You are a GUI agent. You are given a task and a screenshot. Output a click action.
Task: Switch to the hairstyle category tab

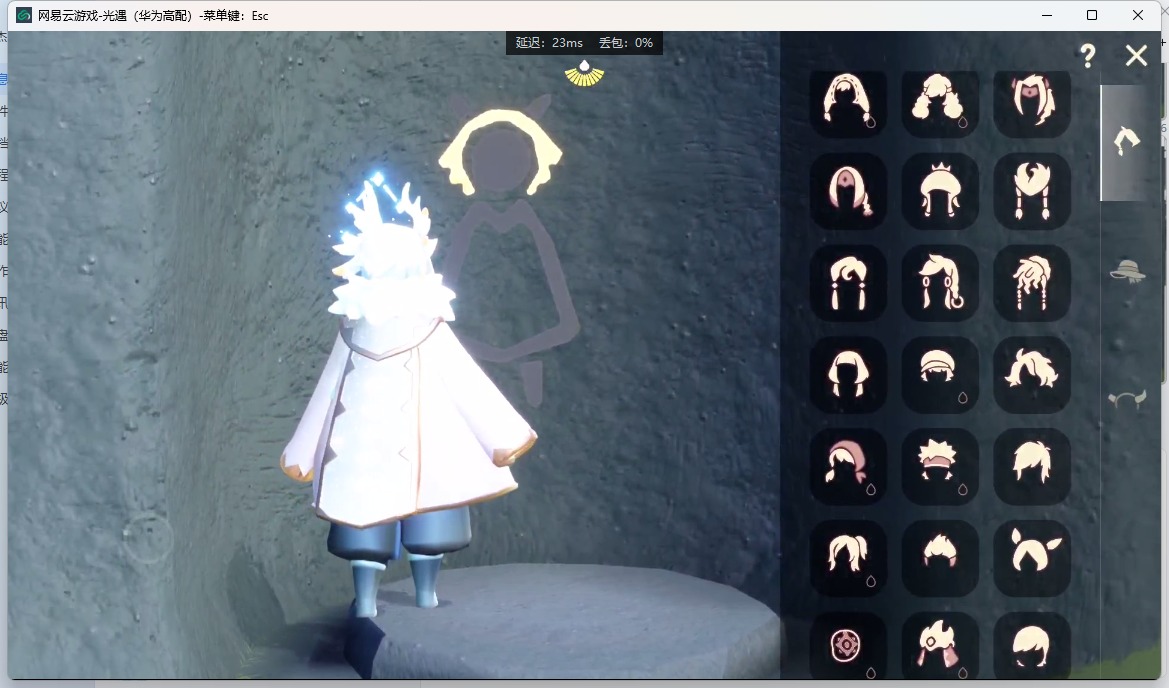coord(1127,141)
